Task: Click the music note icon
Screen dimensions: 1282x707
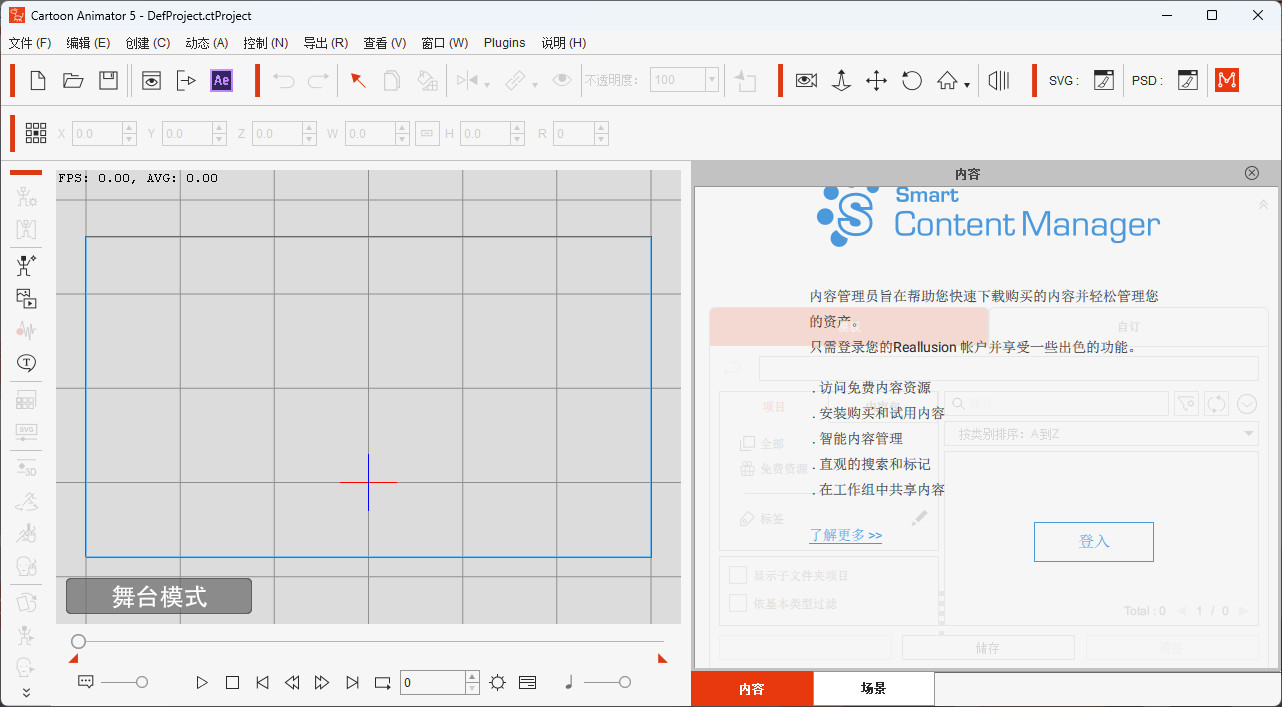Action: [568, 682]
